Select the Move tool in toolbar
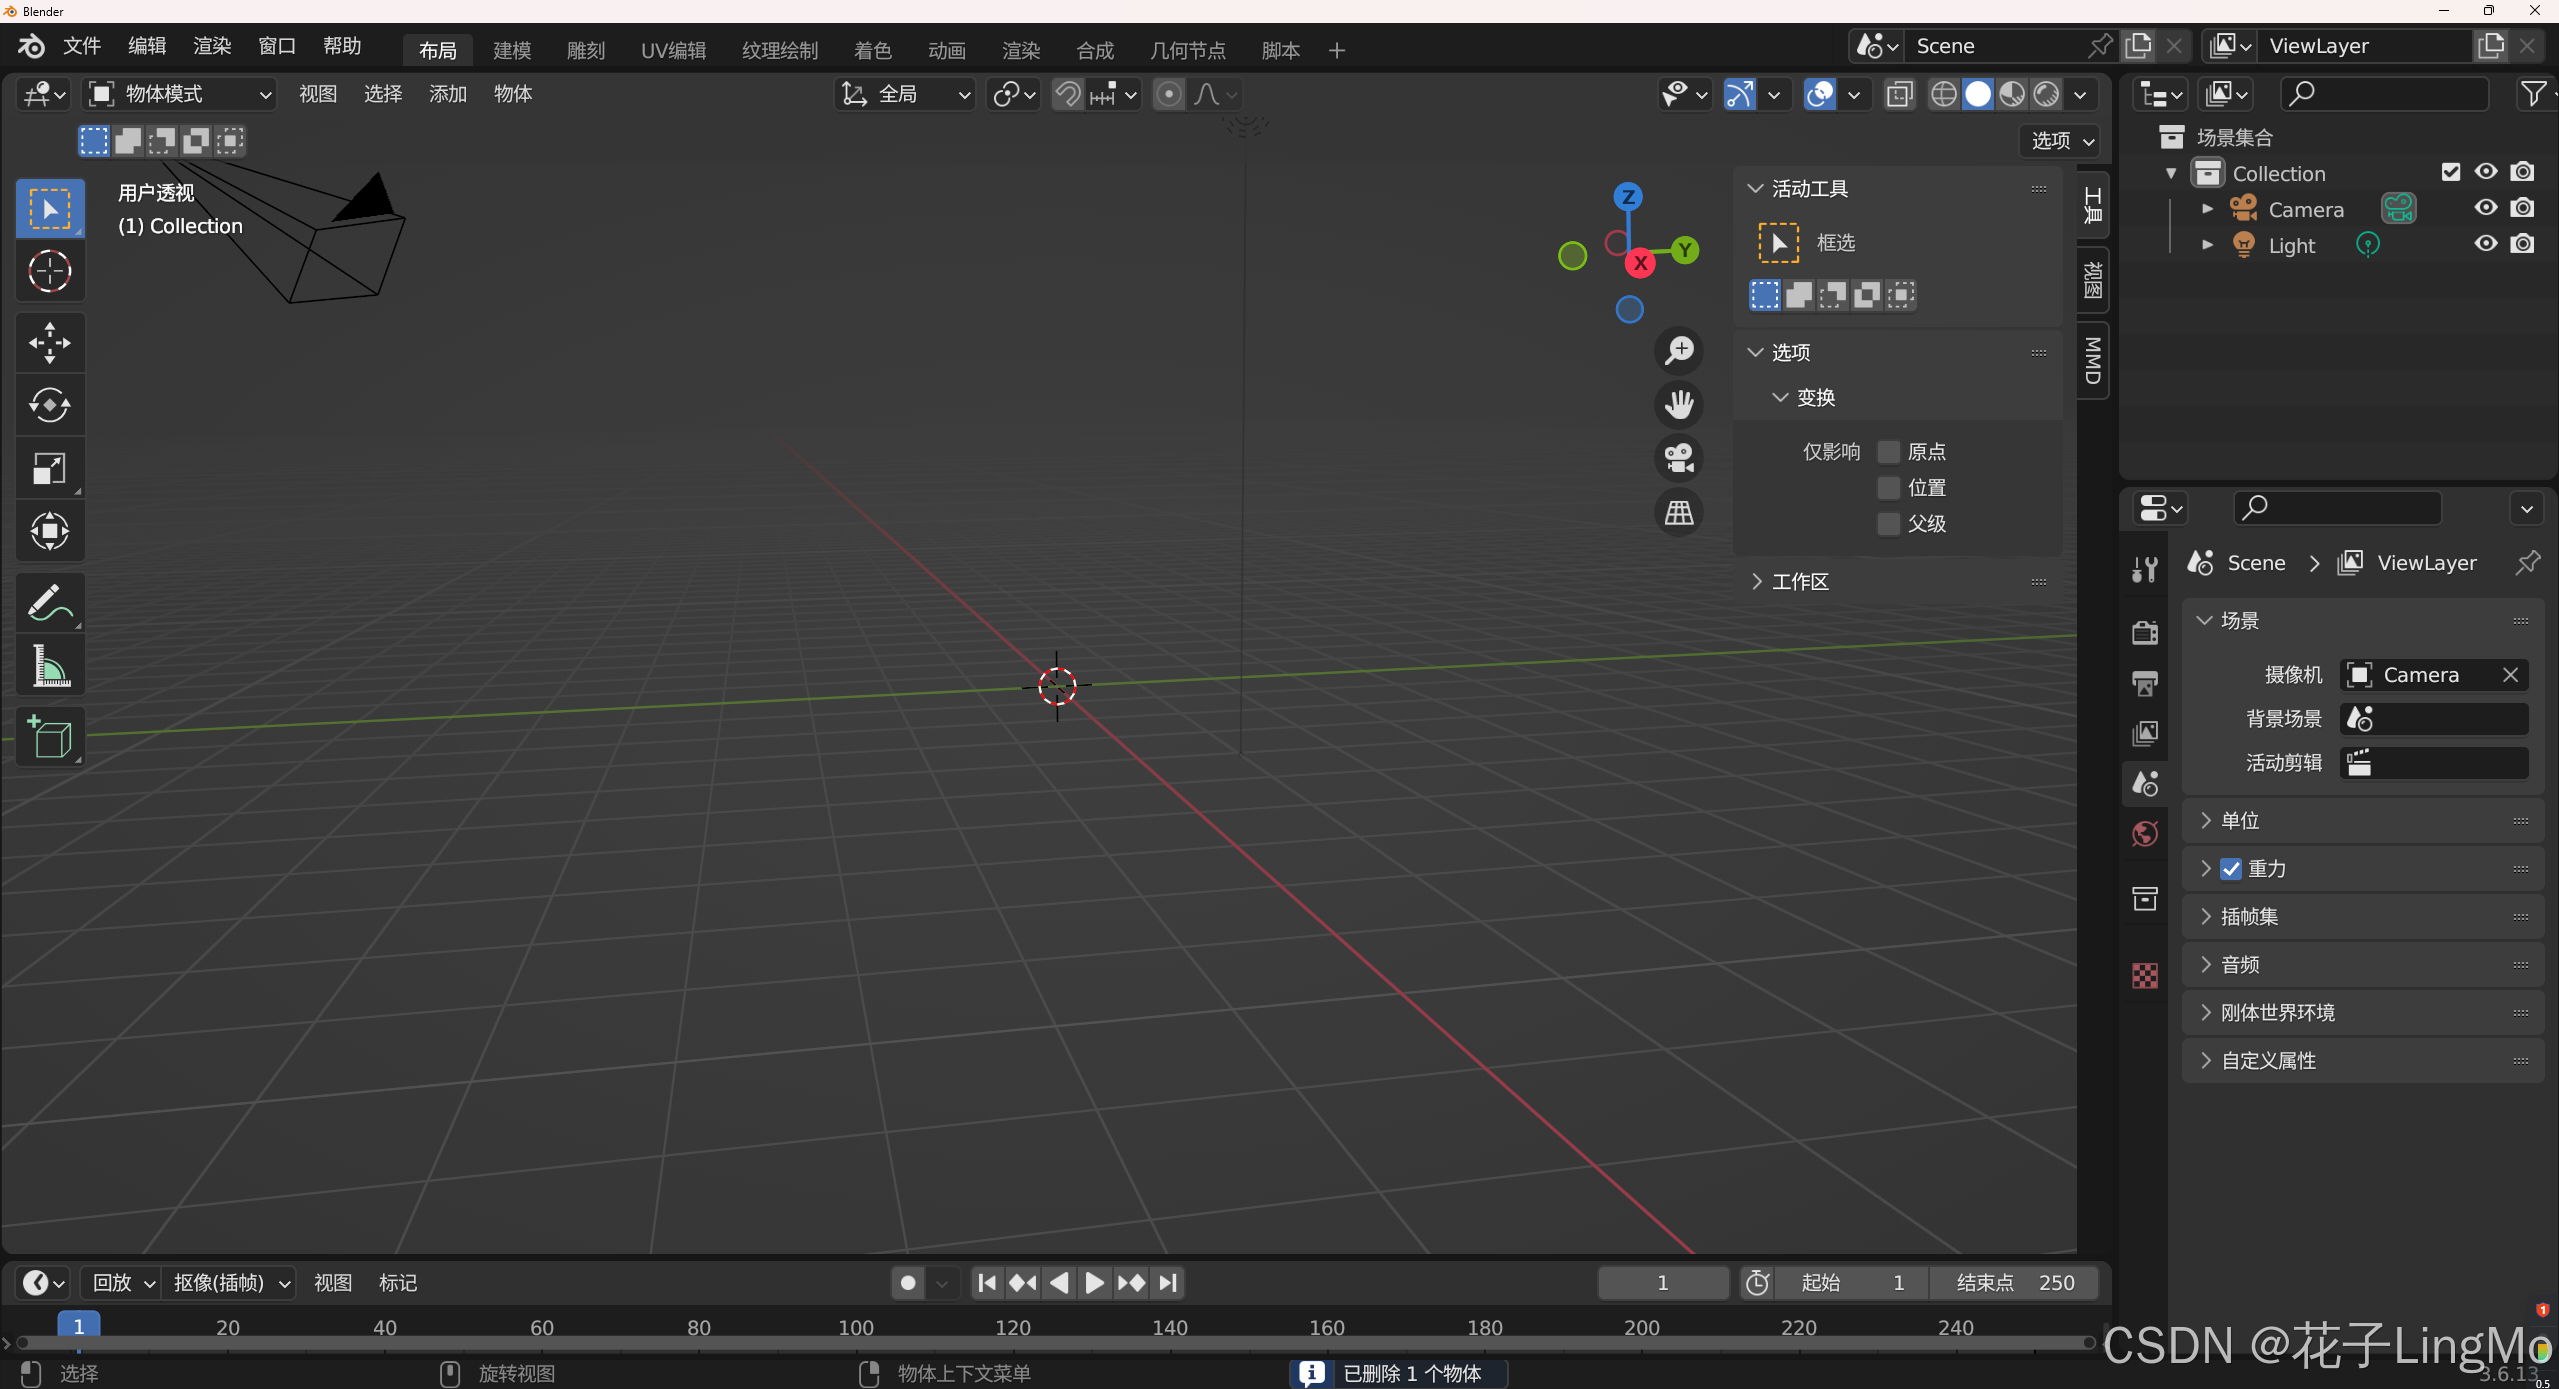2559x1389 pixels. click(x=49, y=343)
